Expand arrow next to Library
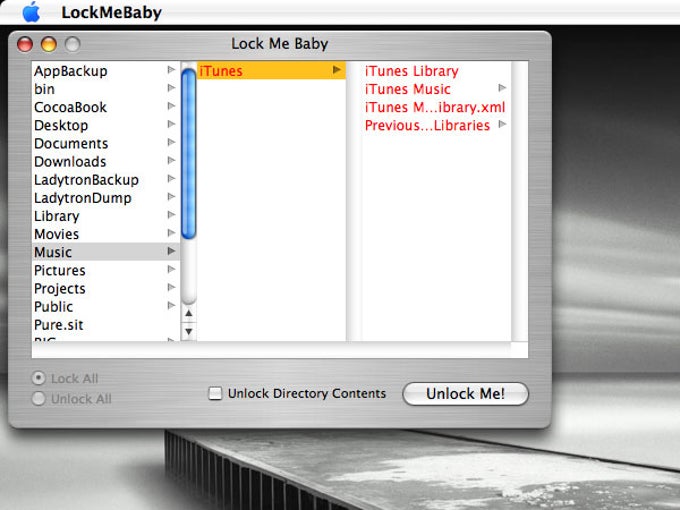The height and width of the screenshot is (510, 680). point(171,215)
